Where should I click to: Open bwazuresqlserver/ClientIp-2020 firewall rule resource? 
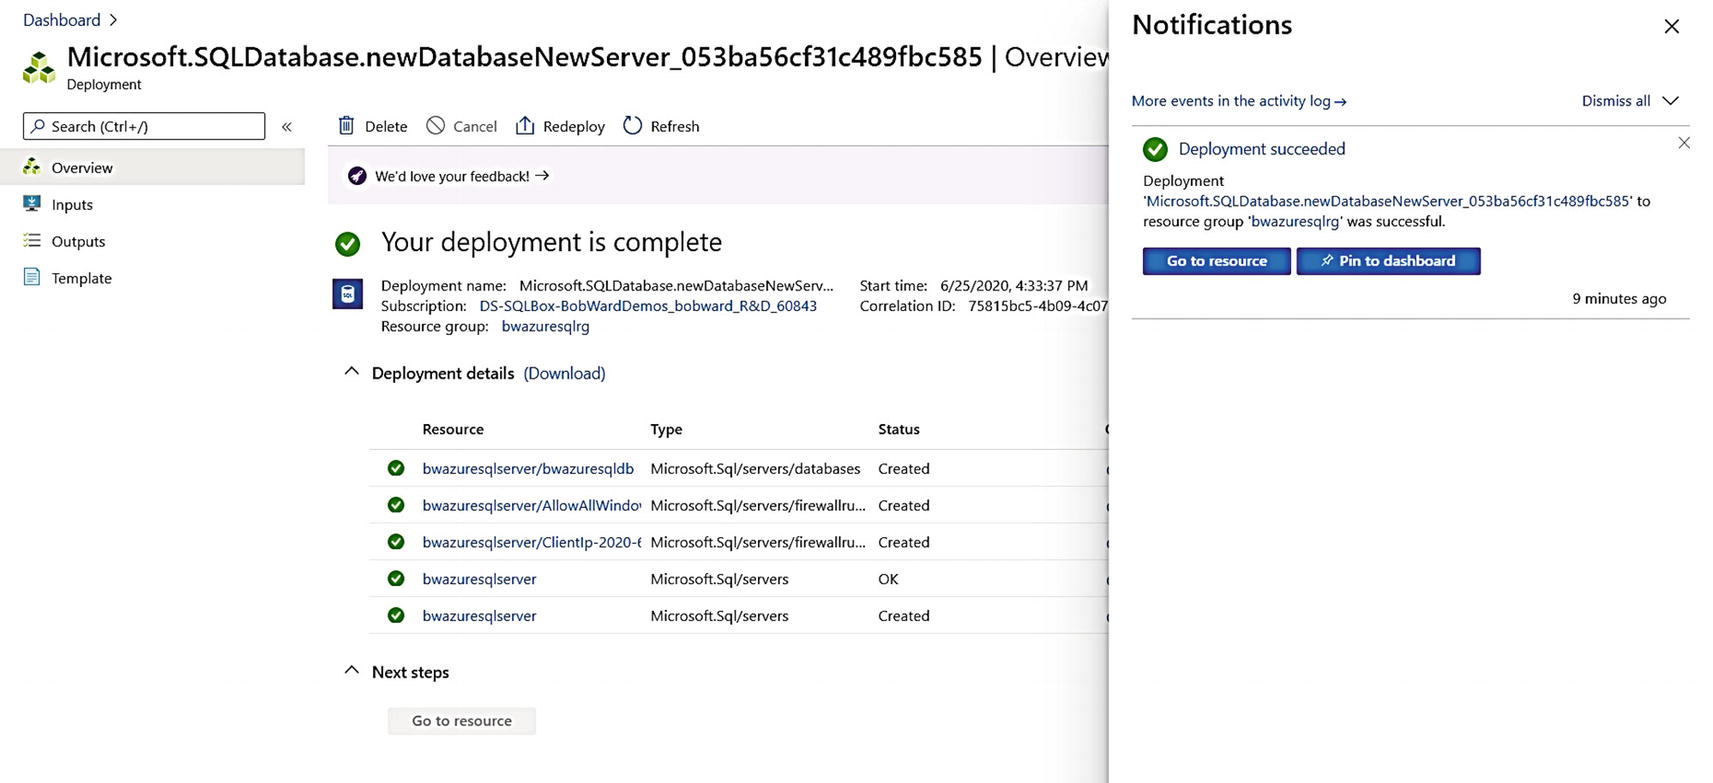pos(531,542)
